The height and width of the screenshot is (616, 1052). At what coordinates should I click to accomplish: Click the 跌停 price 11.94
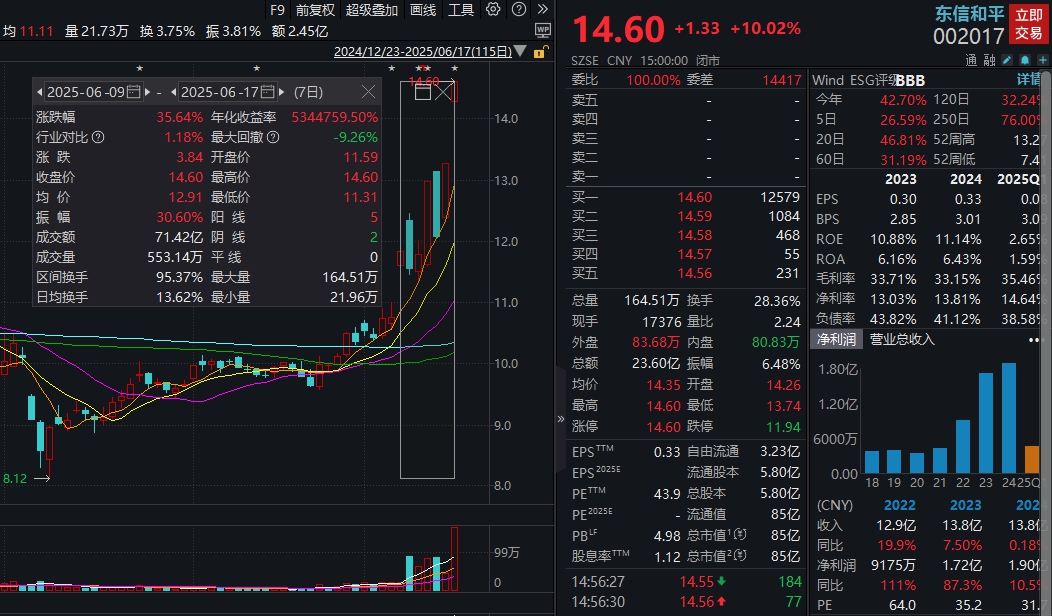pyautogui.click(x=783, y=427)
